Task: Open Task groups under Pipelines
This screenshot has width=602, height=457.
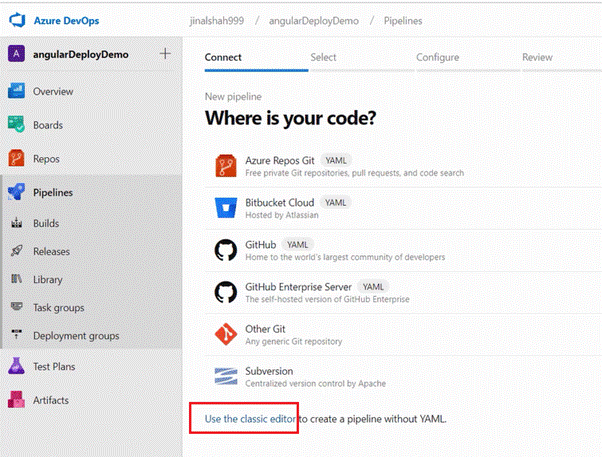Action: [x=58, y=308]
